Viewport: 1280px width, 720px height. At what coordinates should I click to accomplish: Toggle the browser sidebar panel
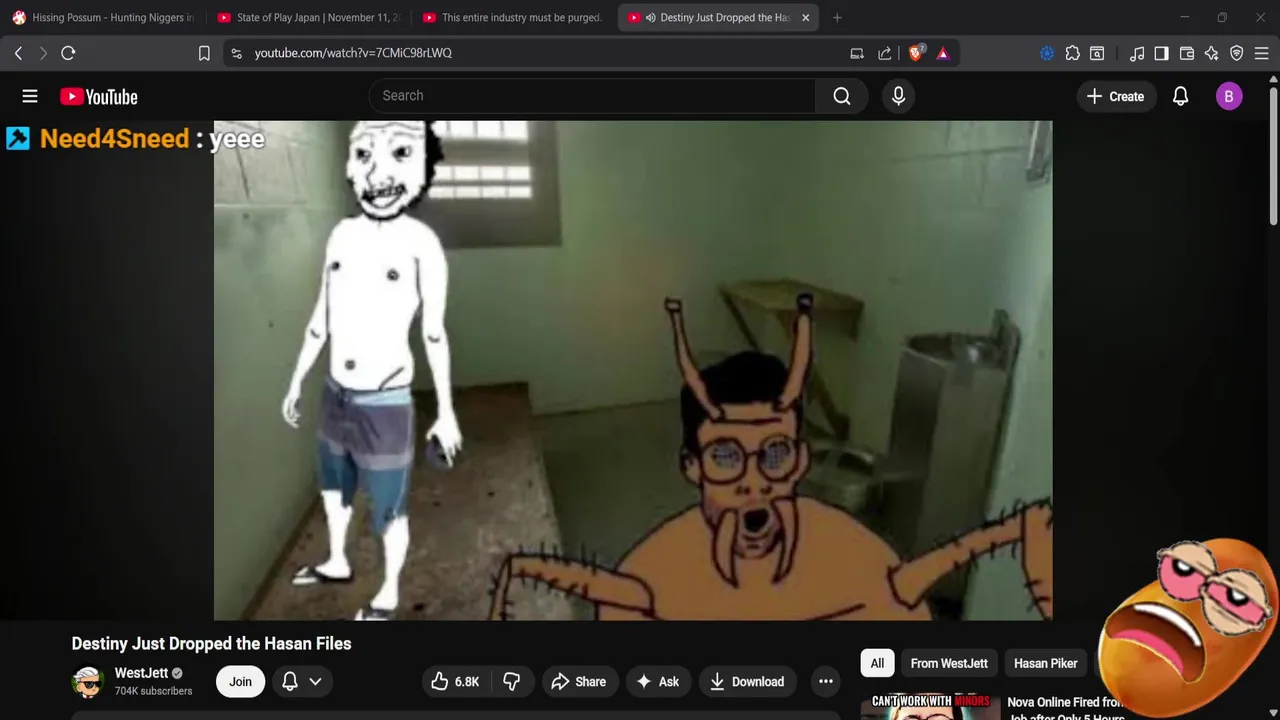(1161, 53)
